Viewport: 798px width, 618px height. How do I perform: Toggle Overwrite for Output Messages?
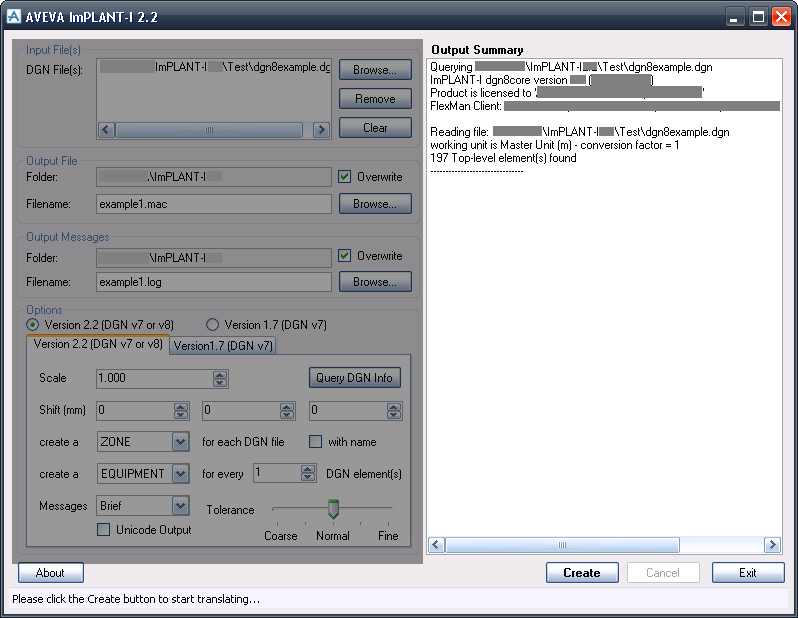click(345, 256)
